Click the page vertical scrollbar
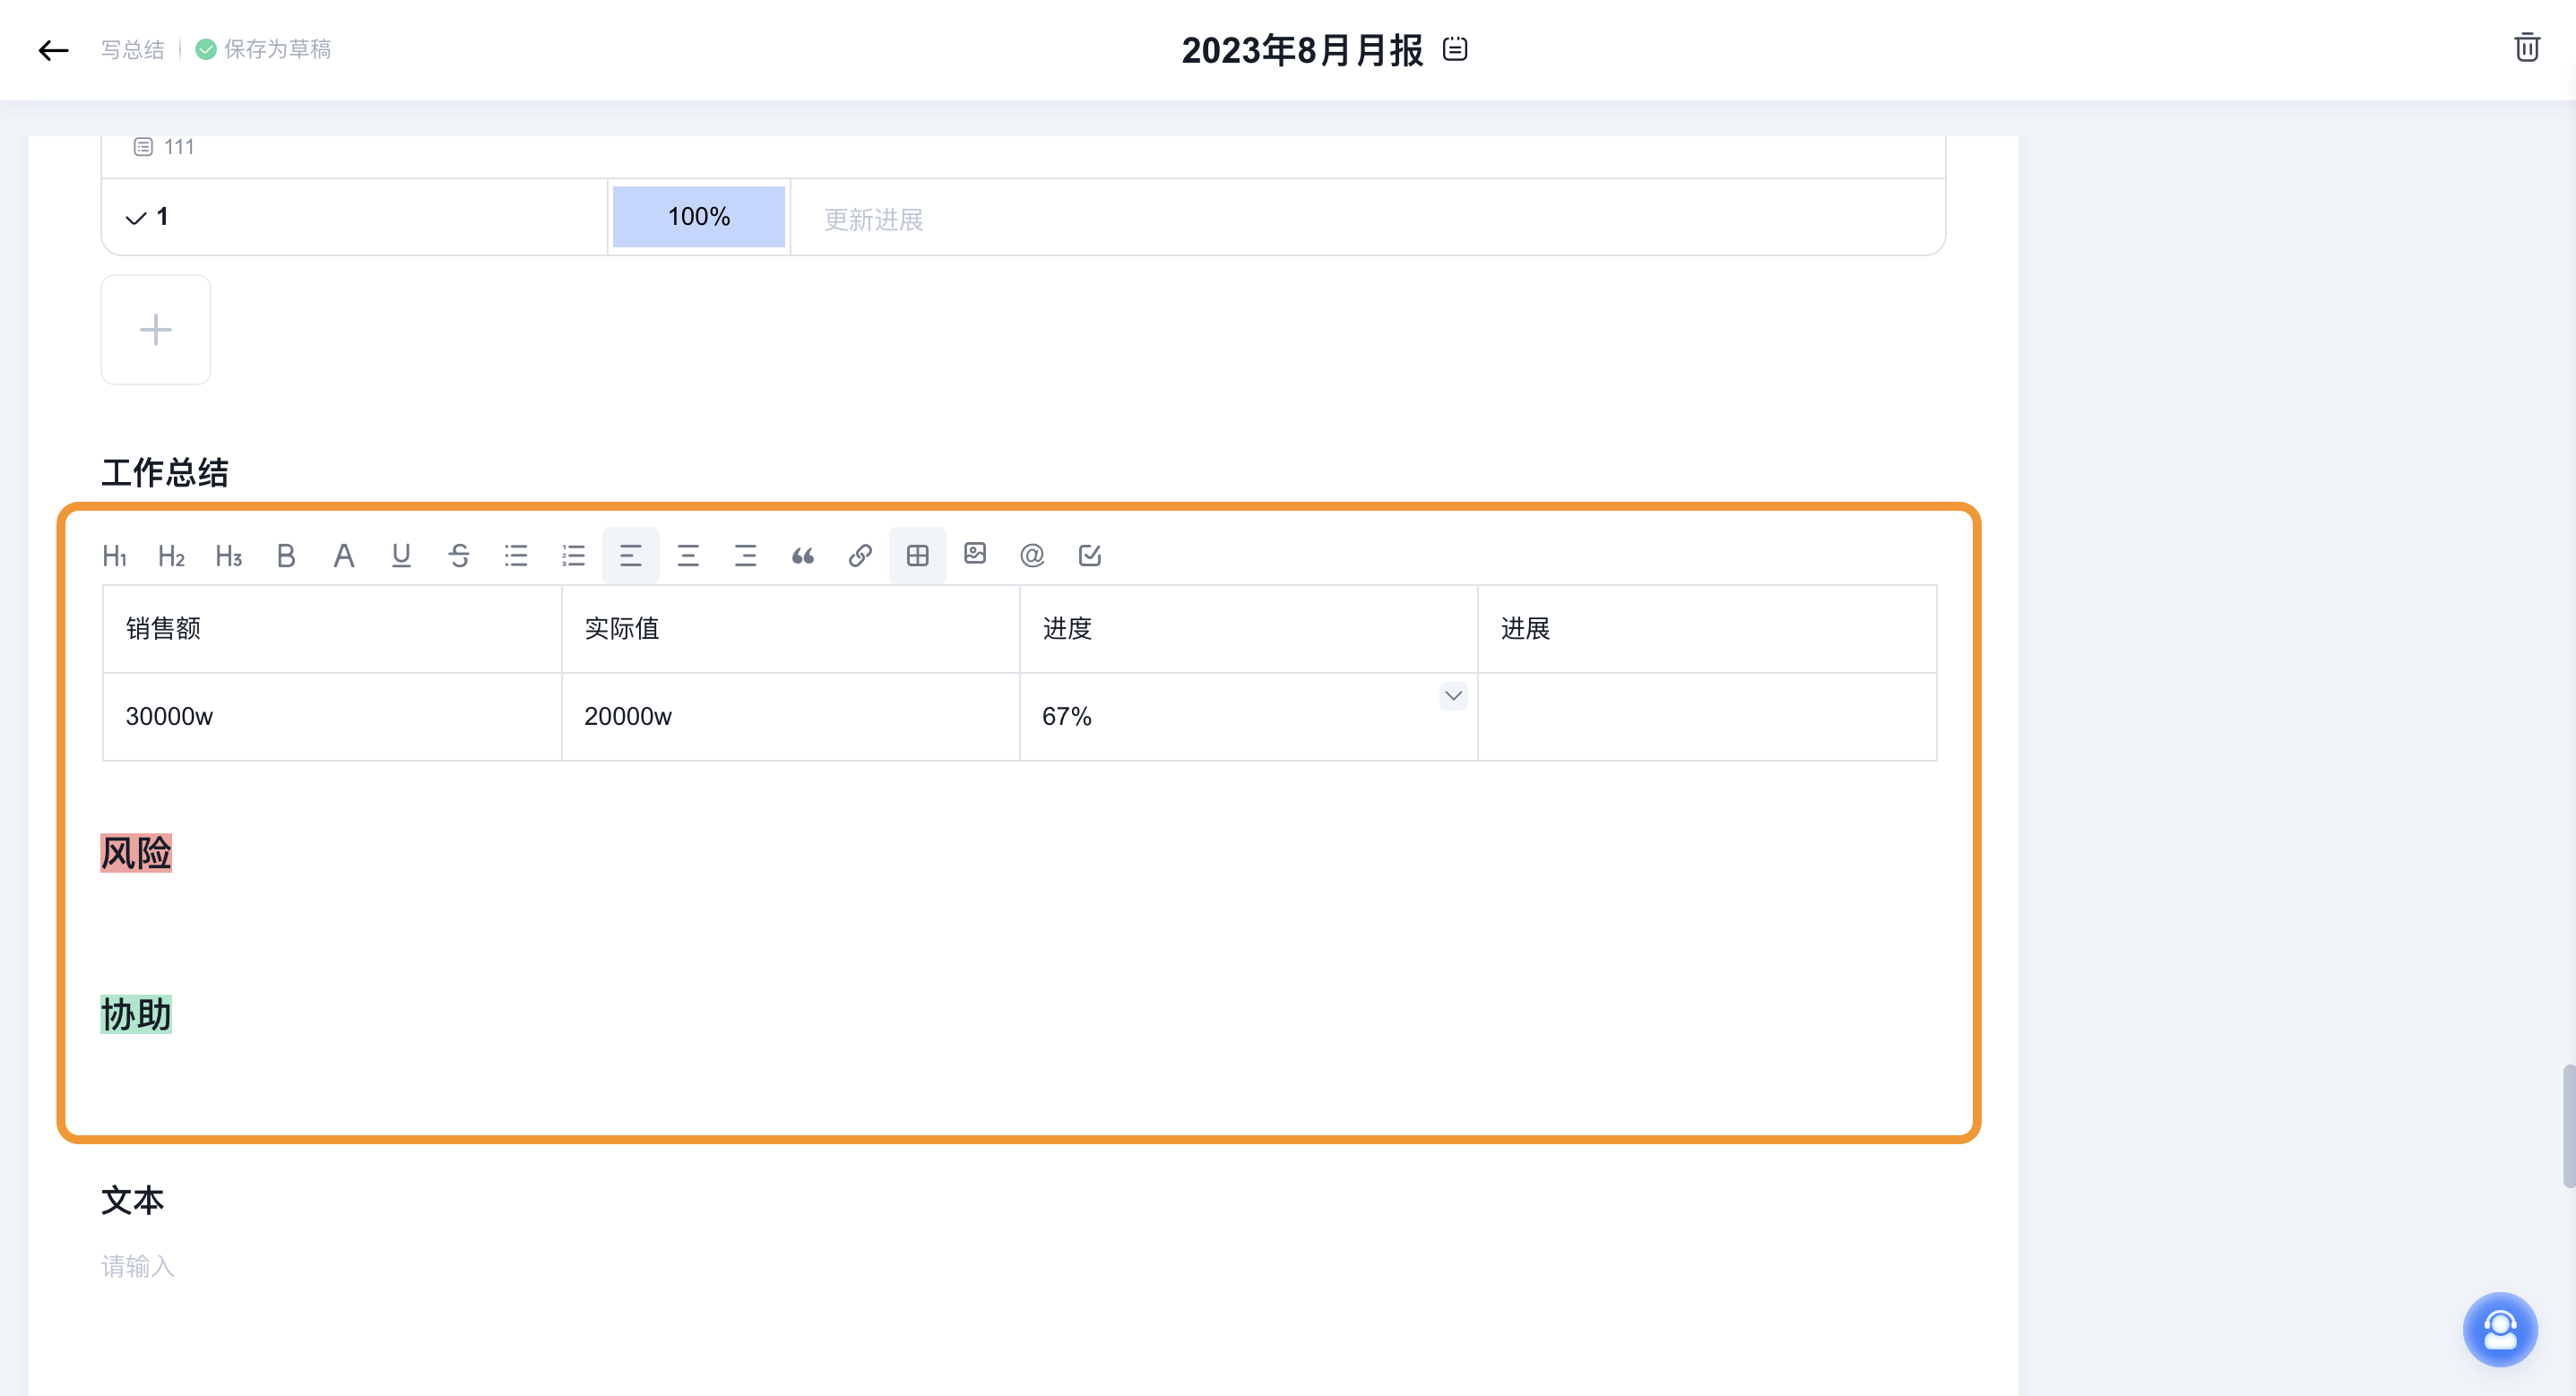2576x1396 pixels. click(2568, 1126)
